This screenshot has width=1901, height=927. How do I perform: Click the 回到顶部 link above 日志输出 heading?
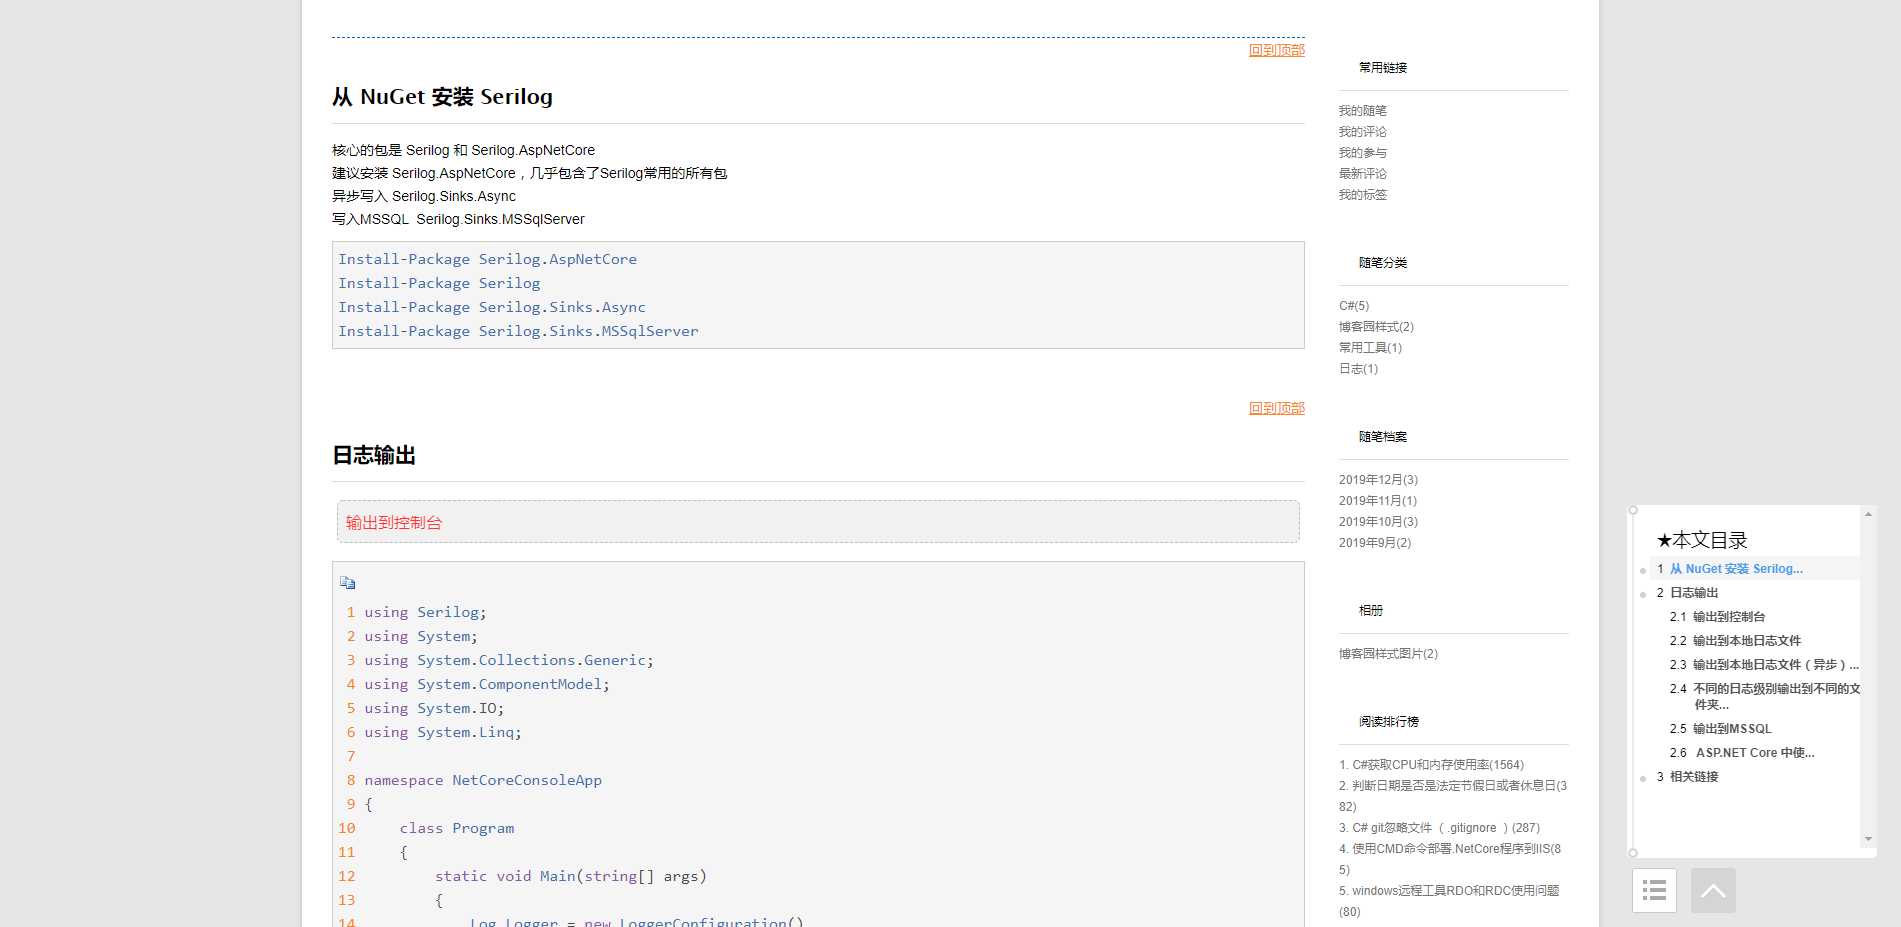pos(1276,408)
